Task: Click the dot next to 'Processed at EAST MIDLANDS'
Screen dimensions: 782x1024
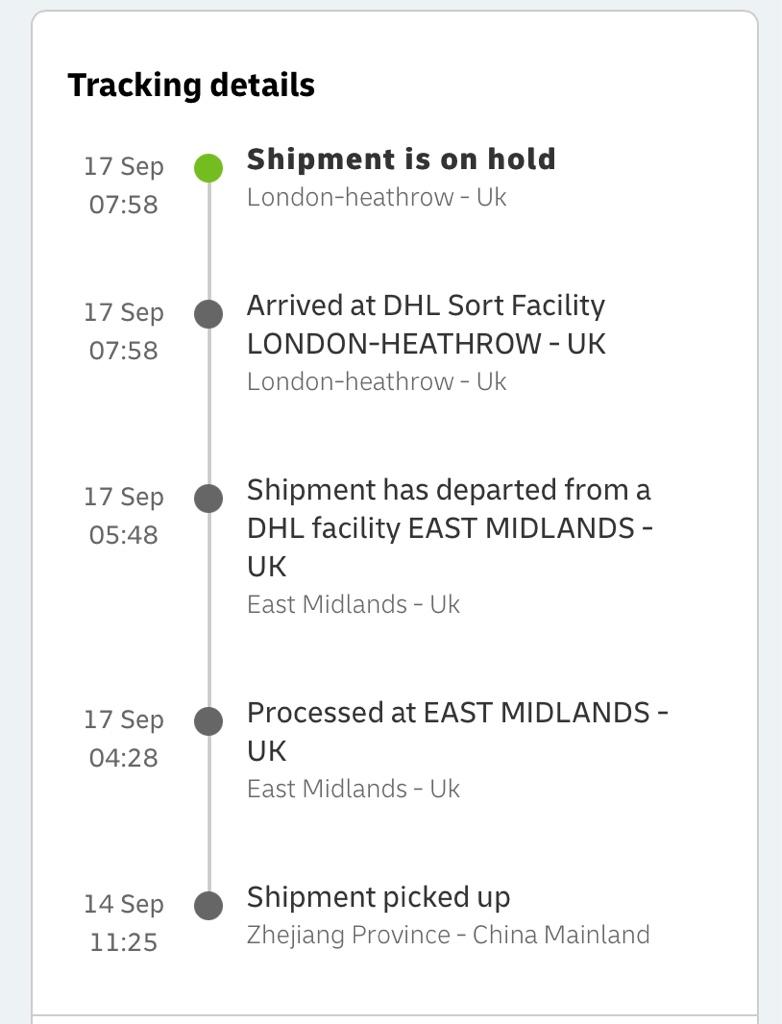Action: (208, 721)
